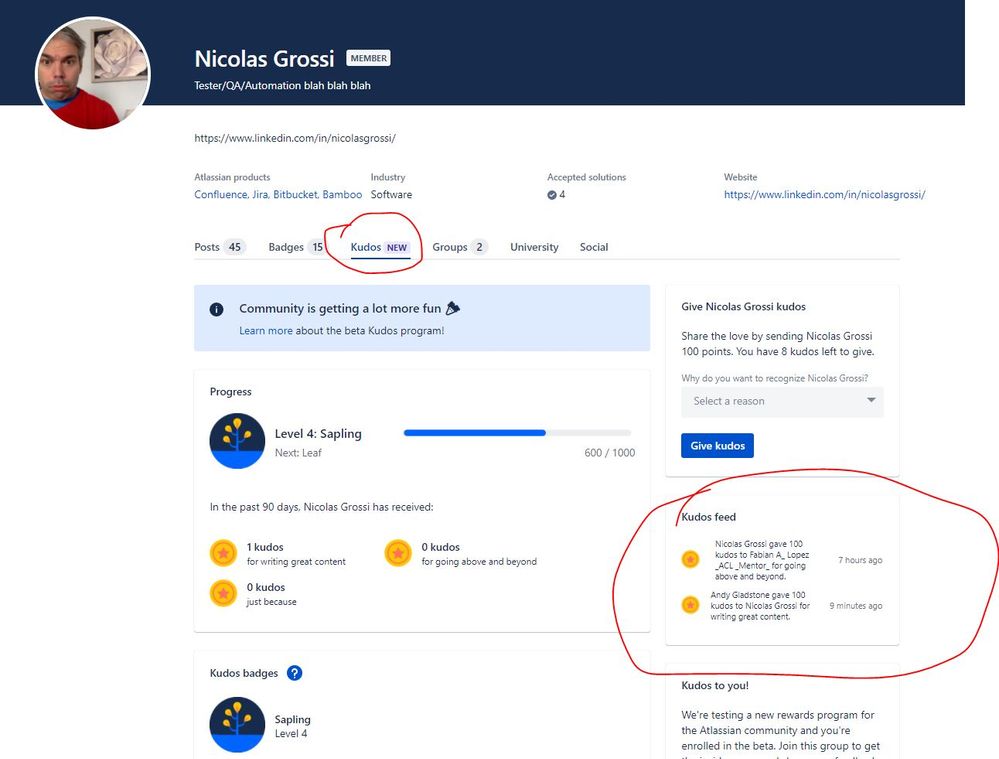Click the Kudos feed heading

708,517
